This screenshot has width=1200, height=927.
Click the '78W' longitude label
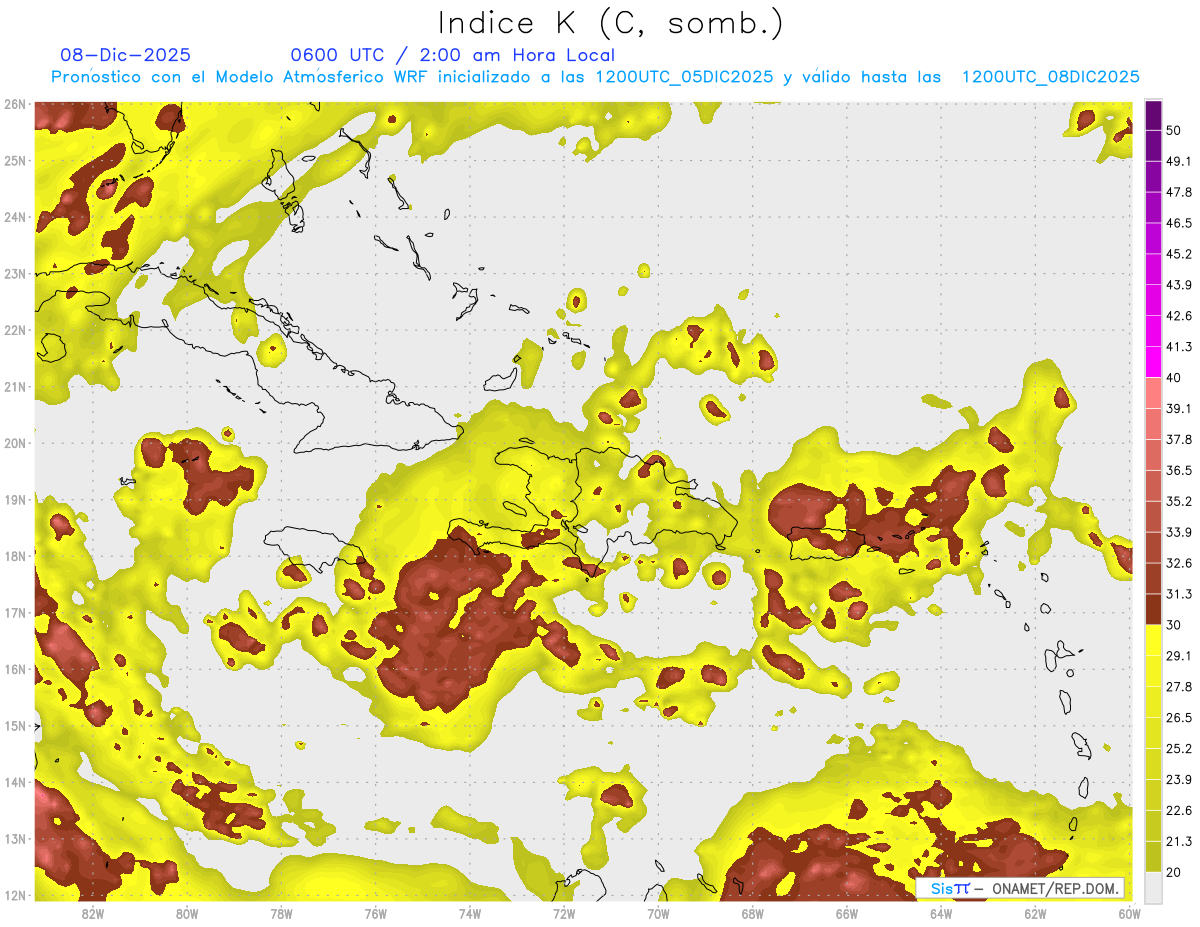(281, 914)
